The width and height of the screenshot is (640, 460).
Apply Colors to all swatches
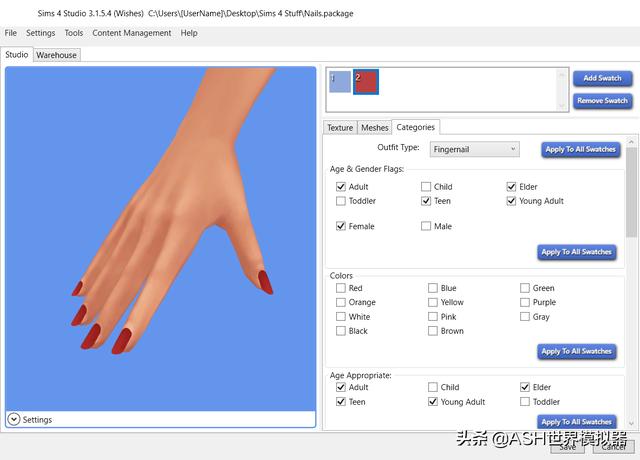coord(576,351)
